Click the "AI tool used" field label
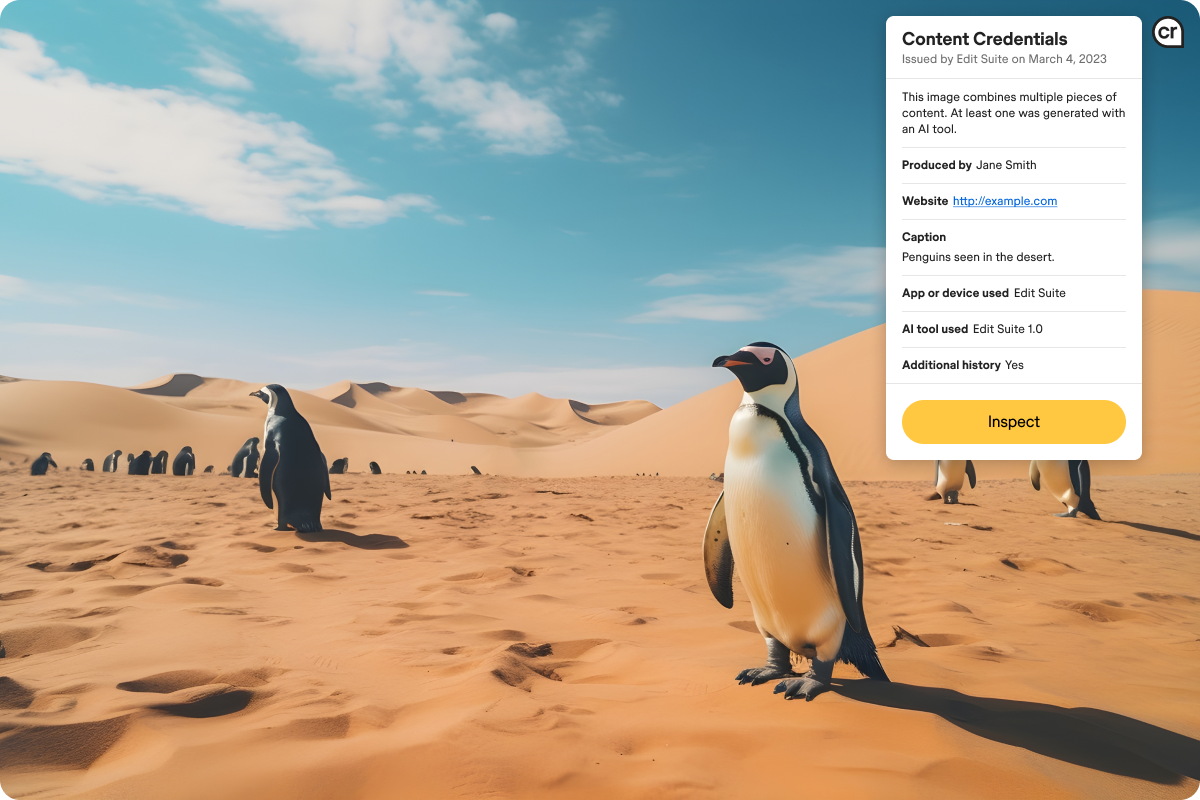Viewport: 1200px width, 800px height. coord(935,329)
